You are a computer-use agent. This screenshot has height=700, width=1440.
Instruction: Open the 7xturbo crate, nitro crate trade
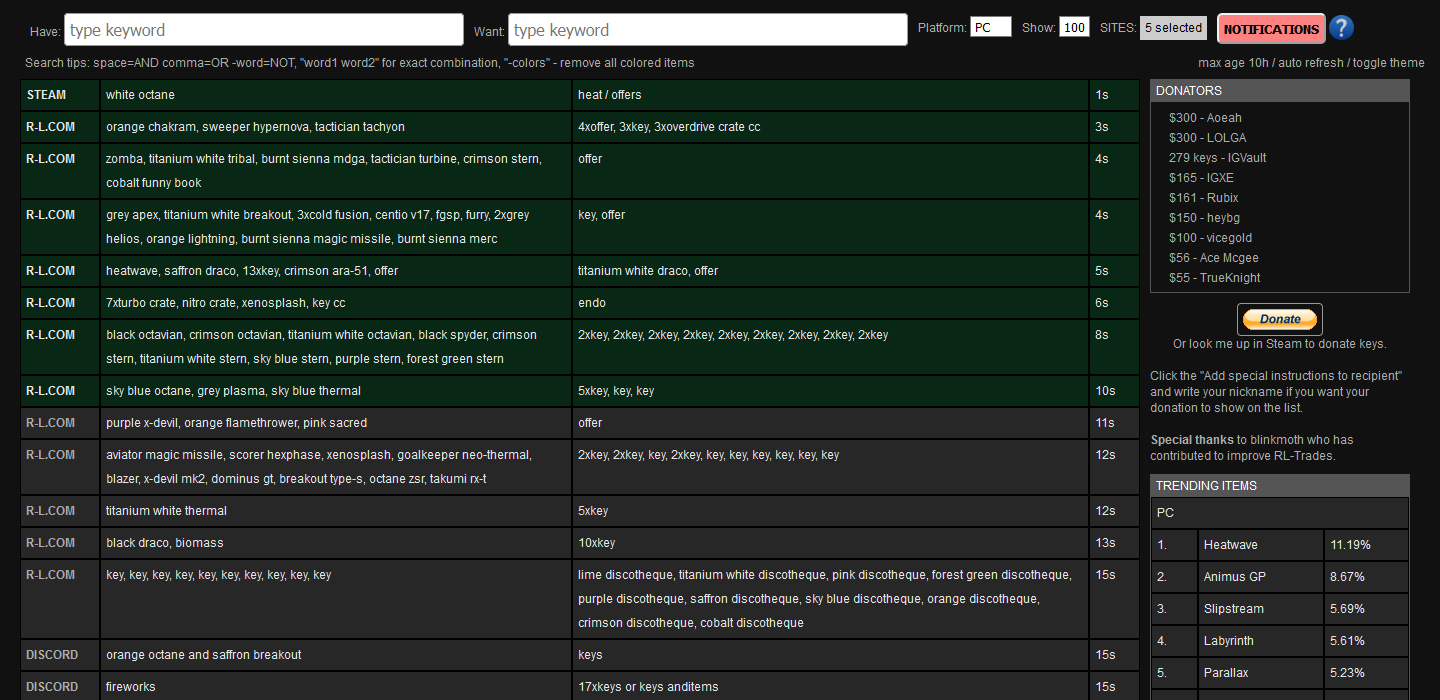point(336,303)
